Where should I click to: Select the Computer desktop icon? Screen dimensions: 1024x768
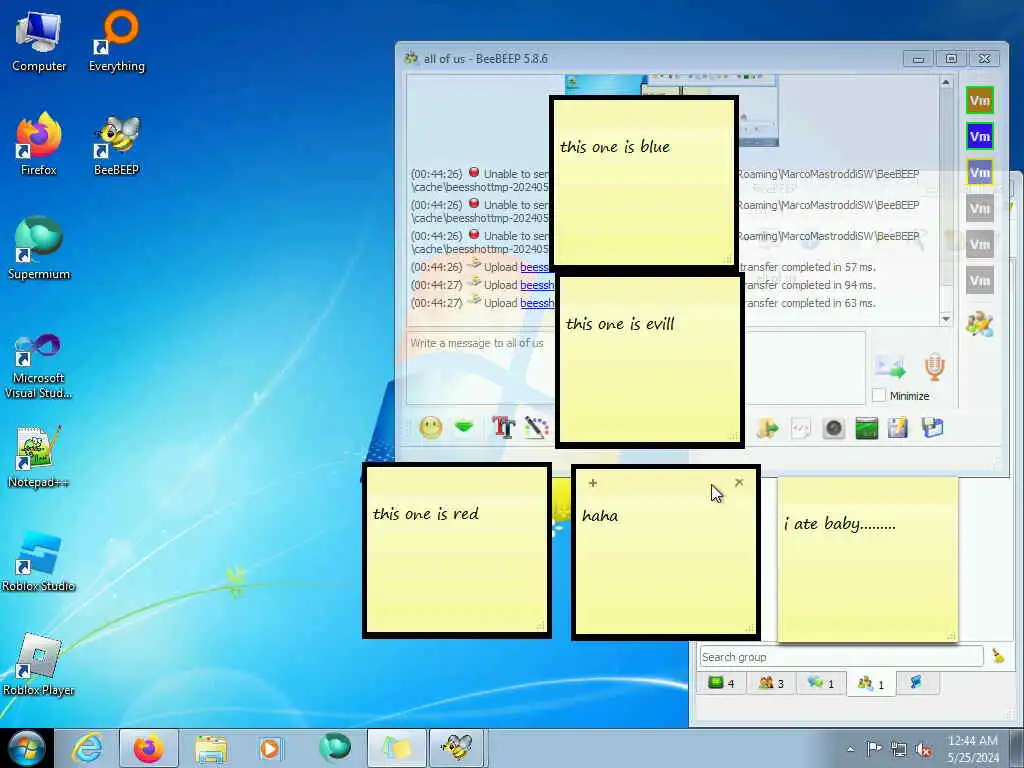(39, 40)
